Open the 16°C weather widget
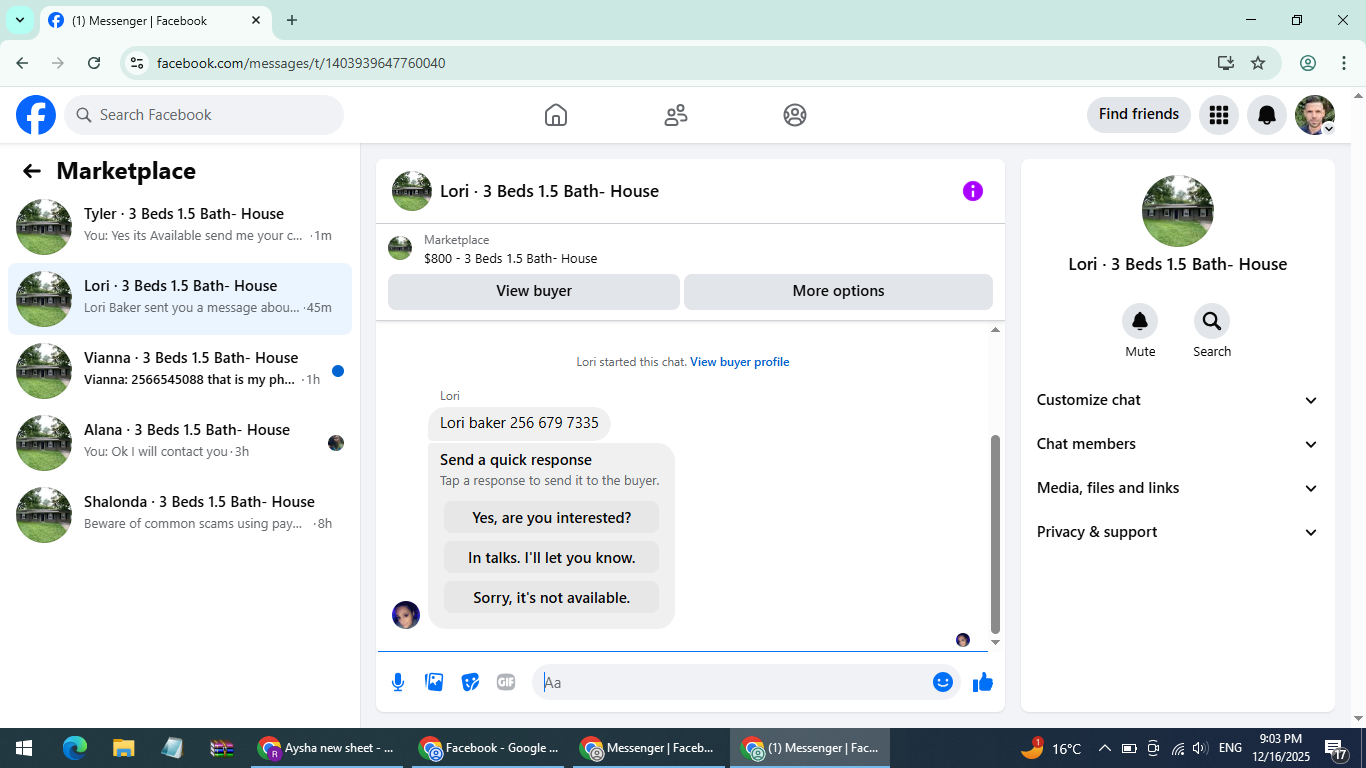1366x768 pixels. coord(1051,748)
